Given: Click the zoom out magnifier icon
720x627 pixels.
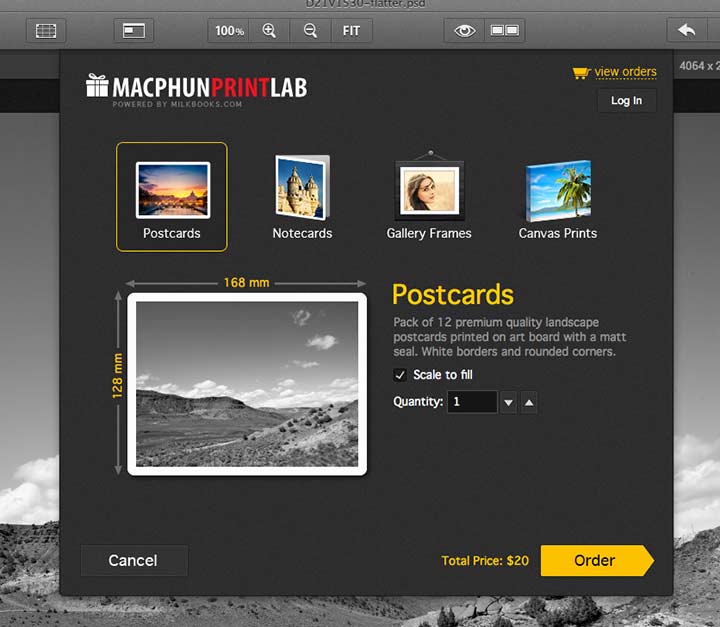Looking at the screenshot, I should pyautogui.click(x=310, y=31).
